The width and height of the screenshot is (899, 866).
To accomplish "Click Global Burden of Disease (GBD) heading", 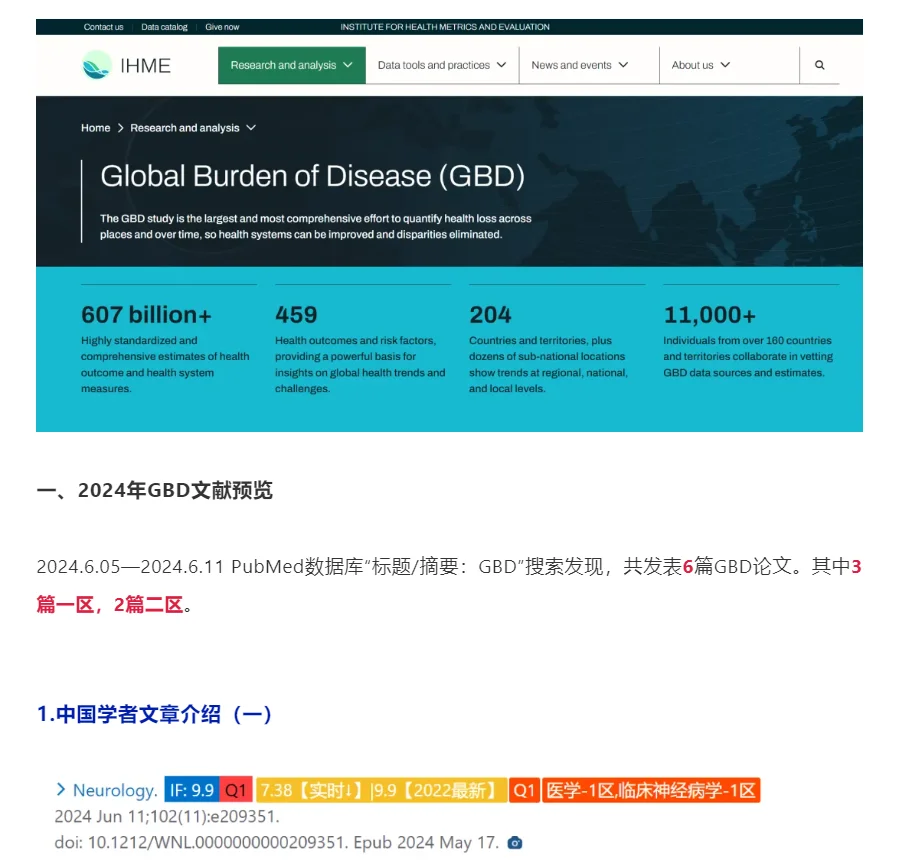I will [312, 175].
